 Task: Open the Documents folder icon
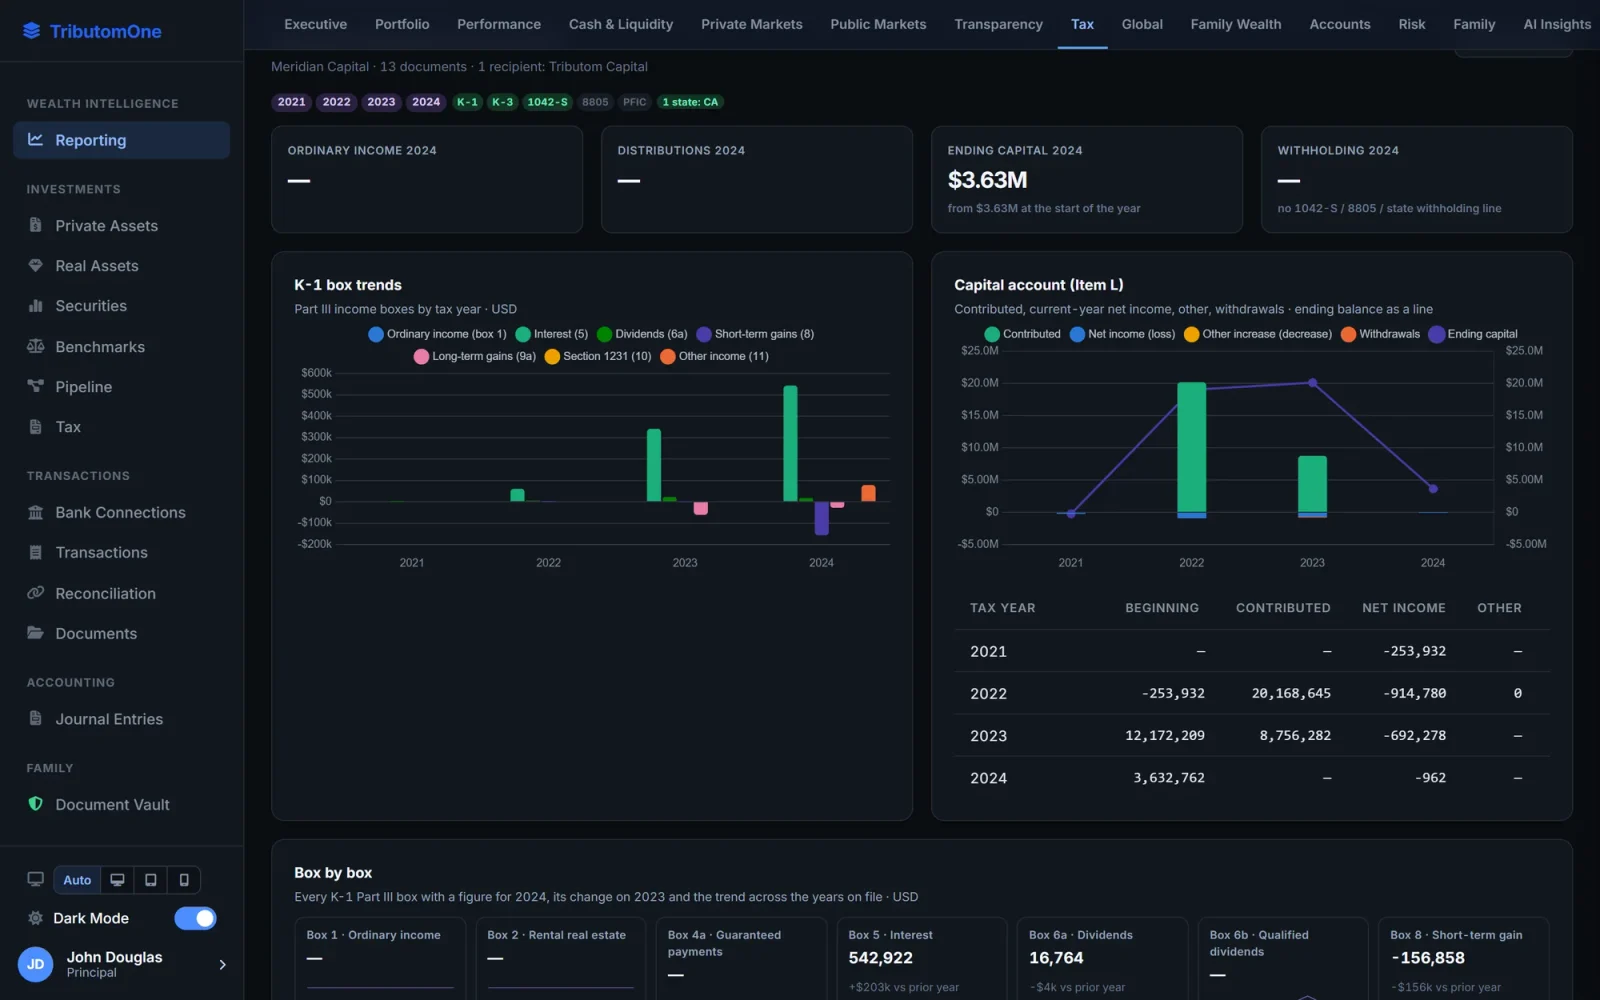(35, 633)
